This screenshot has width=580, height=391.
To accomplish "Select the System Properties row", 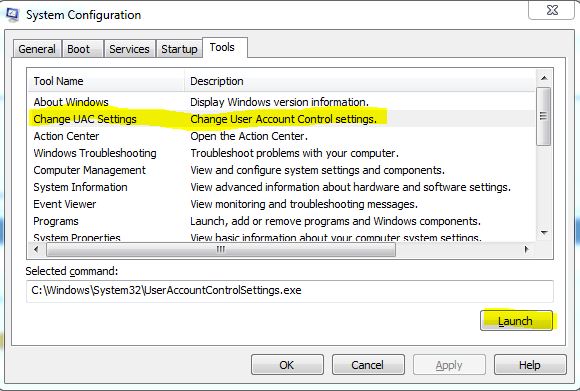I will pyautogui.click(x=281, y=237).
